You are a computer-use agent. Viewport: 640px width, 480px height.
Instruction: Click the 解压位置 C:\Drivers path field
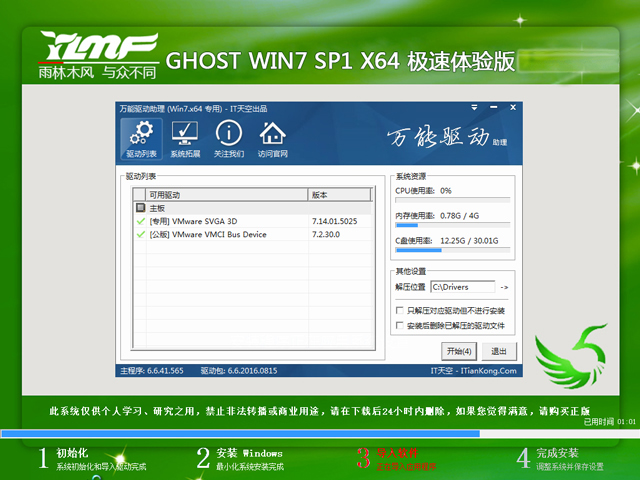[x=461, y=288]
